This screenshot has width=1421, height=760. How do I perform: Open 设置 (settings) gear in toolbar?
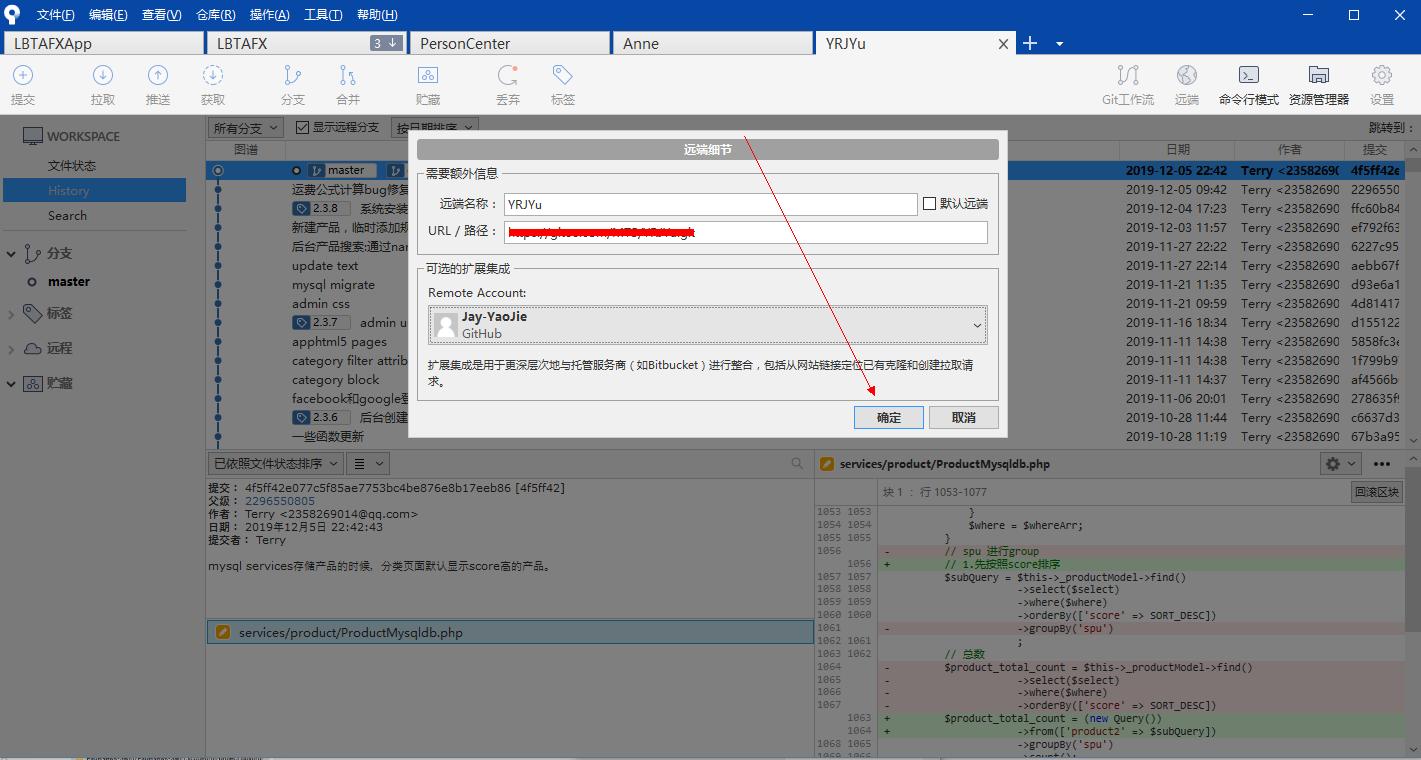[x=1382, y=75]
